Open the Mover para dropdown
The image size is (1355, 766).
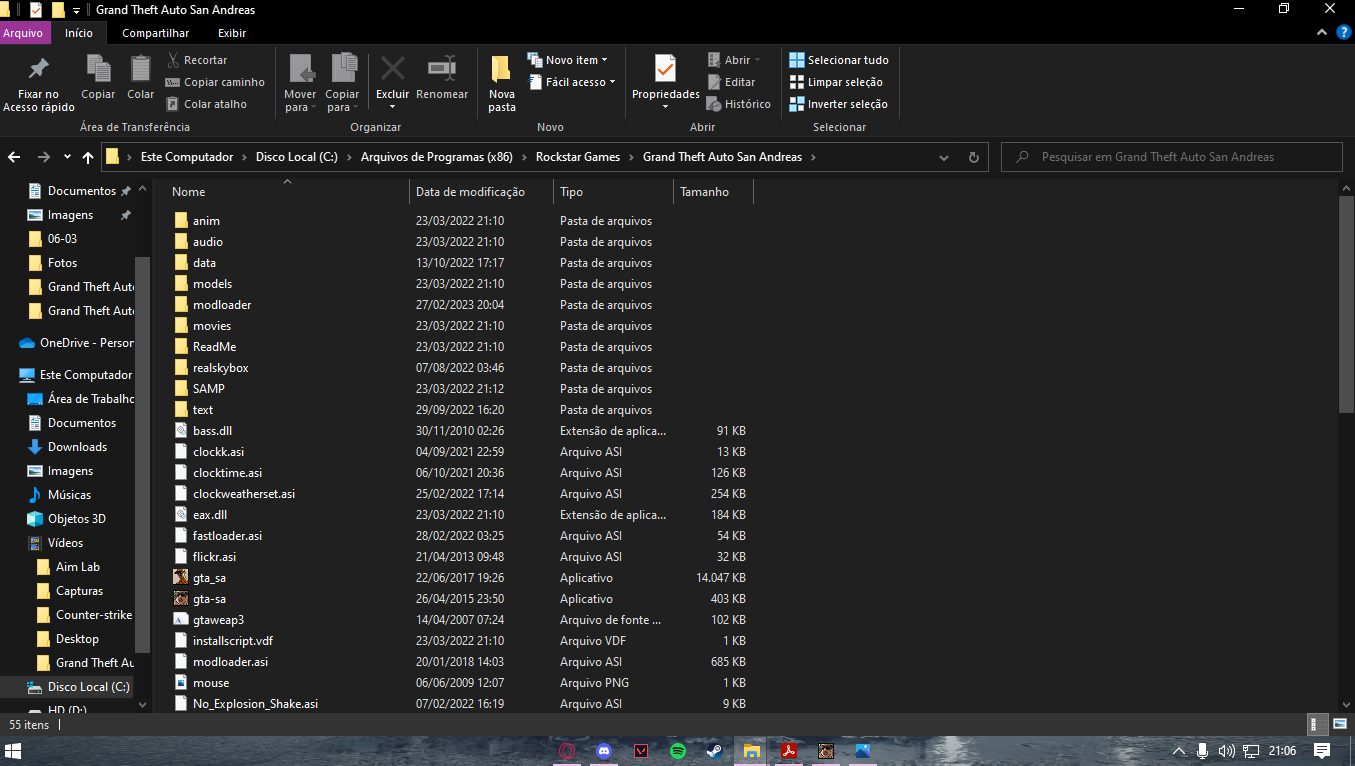[x=300, y=83]
